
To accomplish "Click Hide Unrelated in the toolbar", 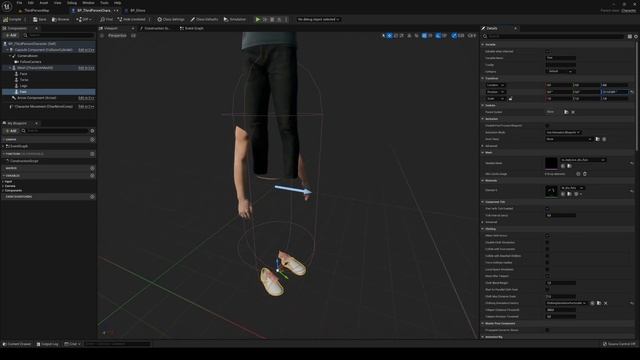I will (131, 19).
